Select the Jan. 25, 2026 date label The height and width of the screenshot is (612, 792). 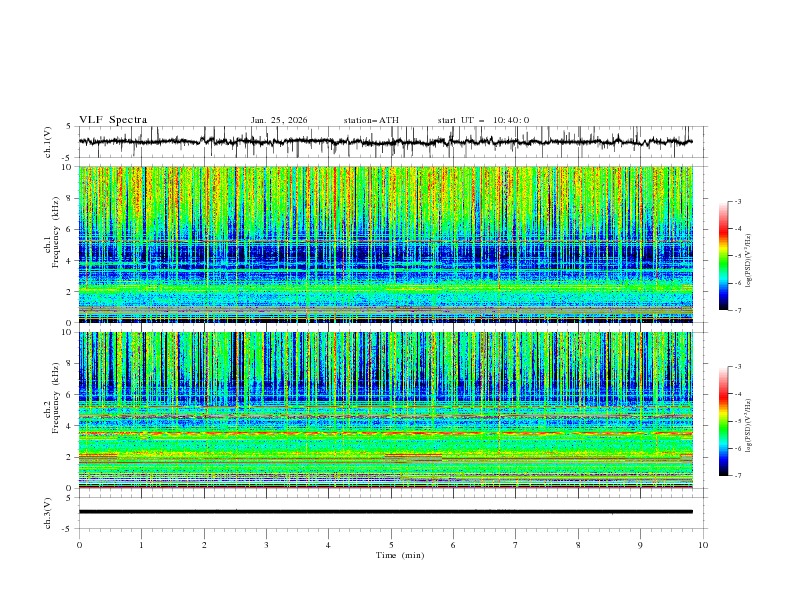coord(279,120)
